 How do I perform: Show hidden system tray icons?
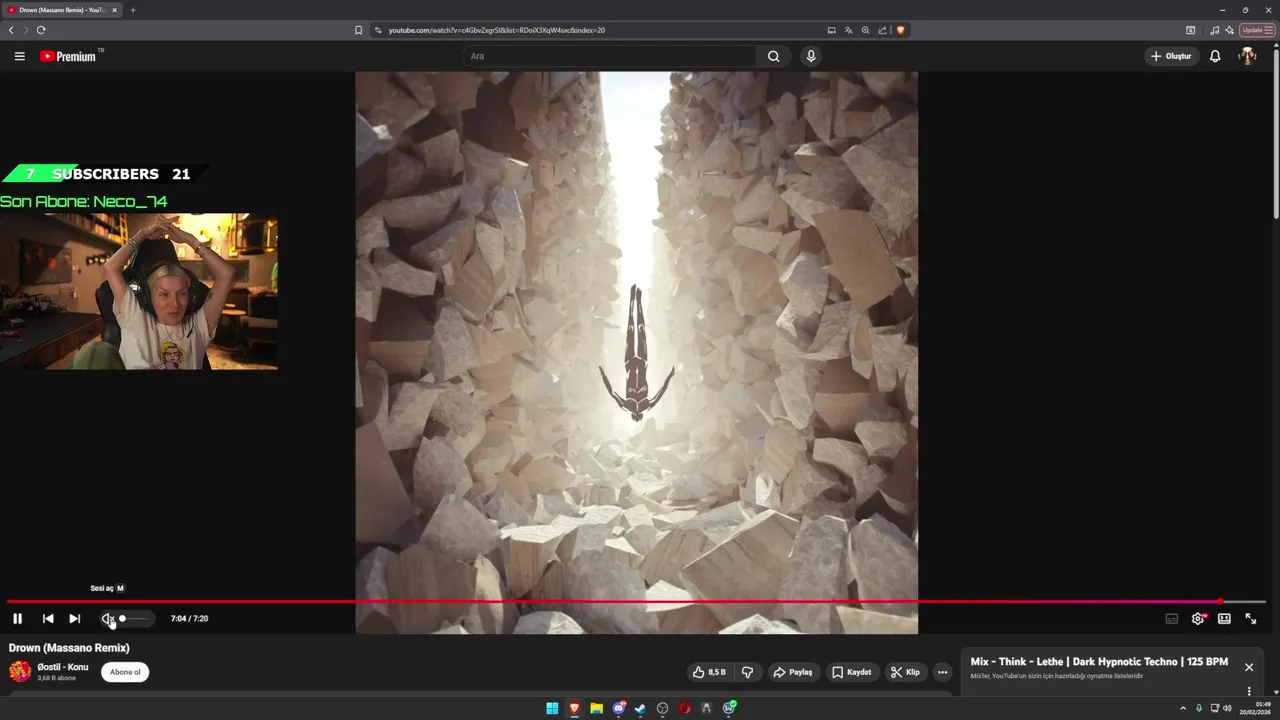[x=1183, y=708]
